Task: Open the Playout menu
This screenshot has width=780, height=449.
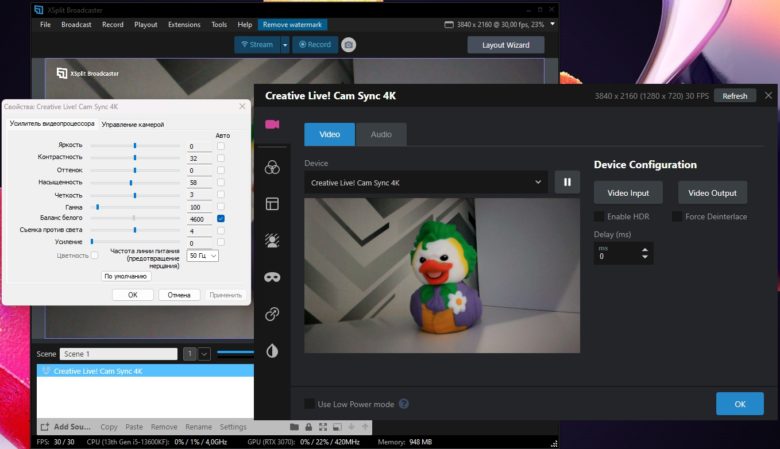Action: point(146,24)
